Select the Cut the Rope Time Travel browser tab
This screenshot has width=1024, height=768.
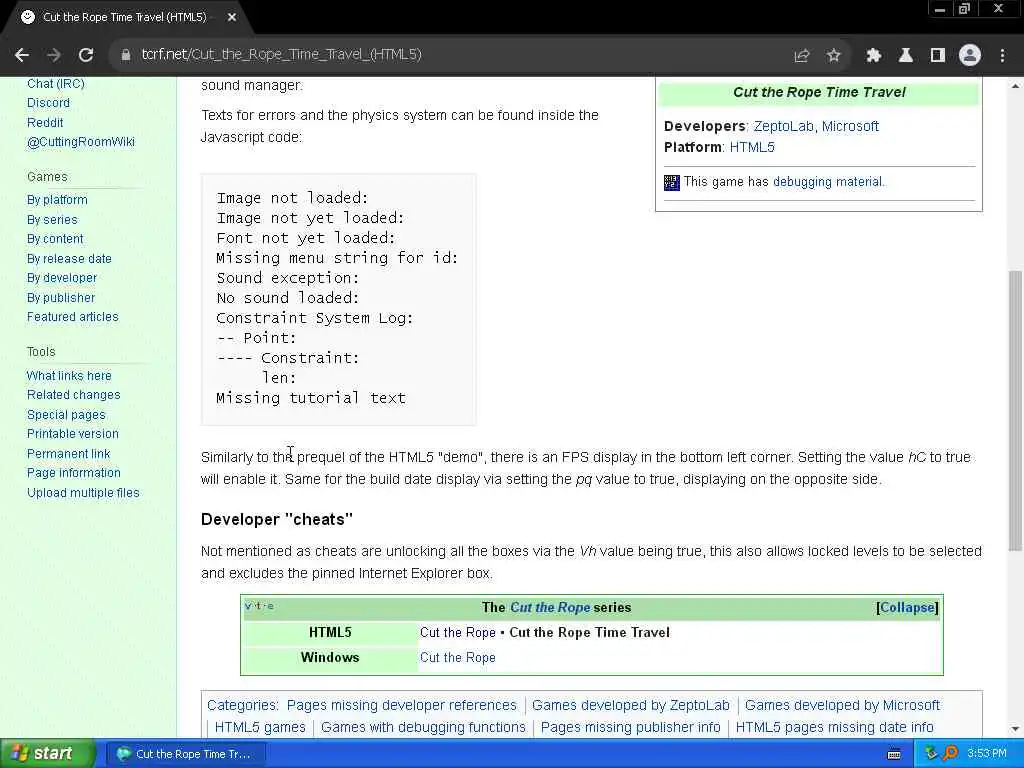click(124, 18)
